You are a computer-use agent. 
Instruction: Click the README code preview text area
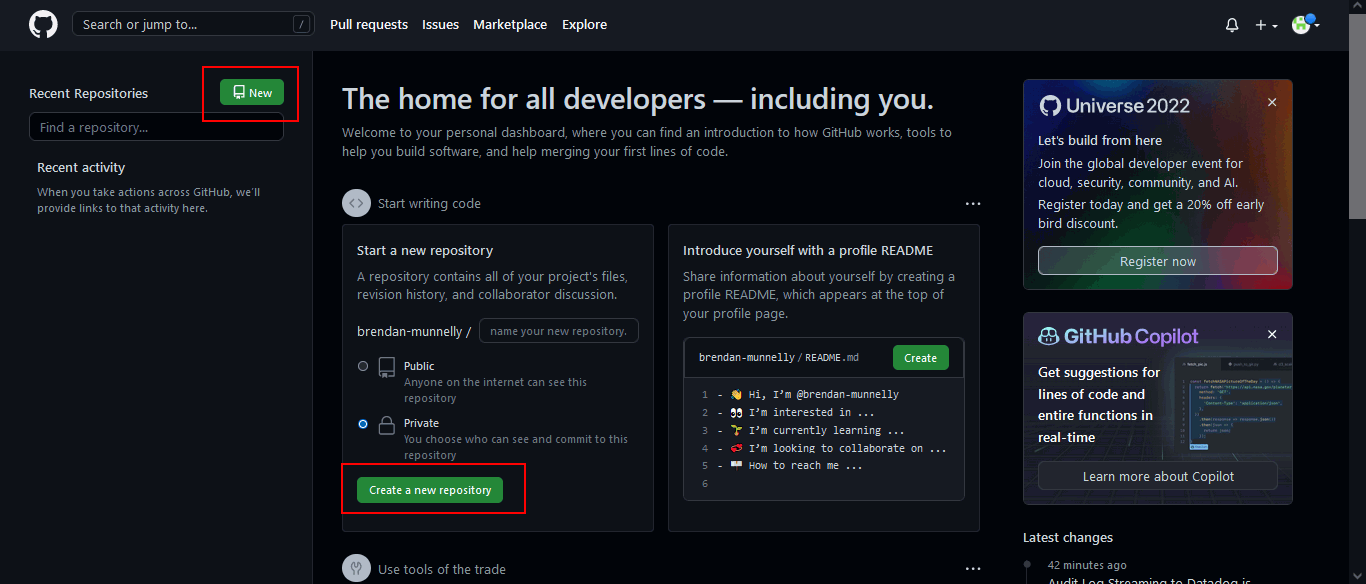coord(824,439)
